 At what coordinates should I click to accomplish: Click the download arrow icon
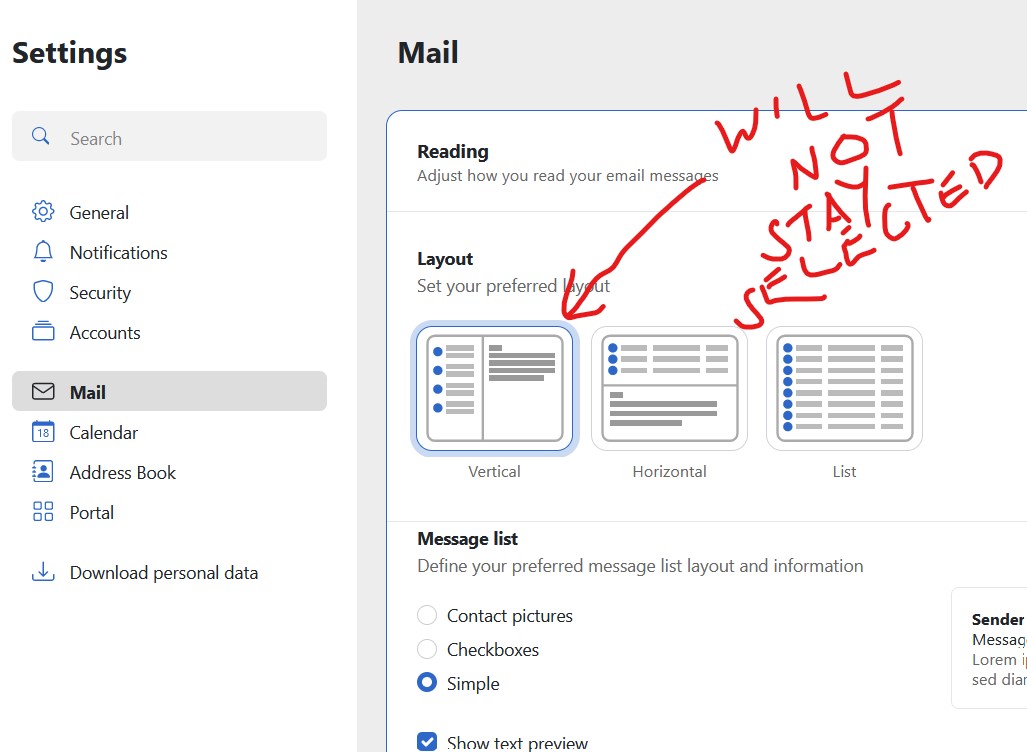point(42,572)
